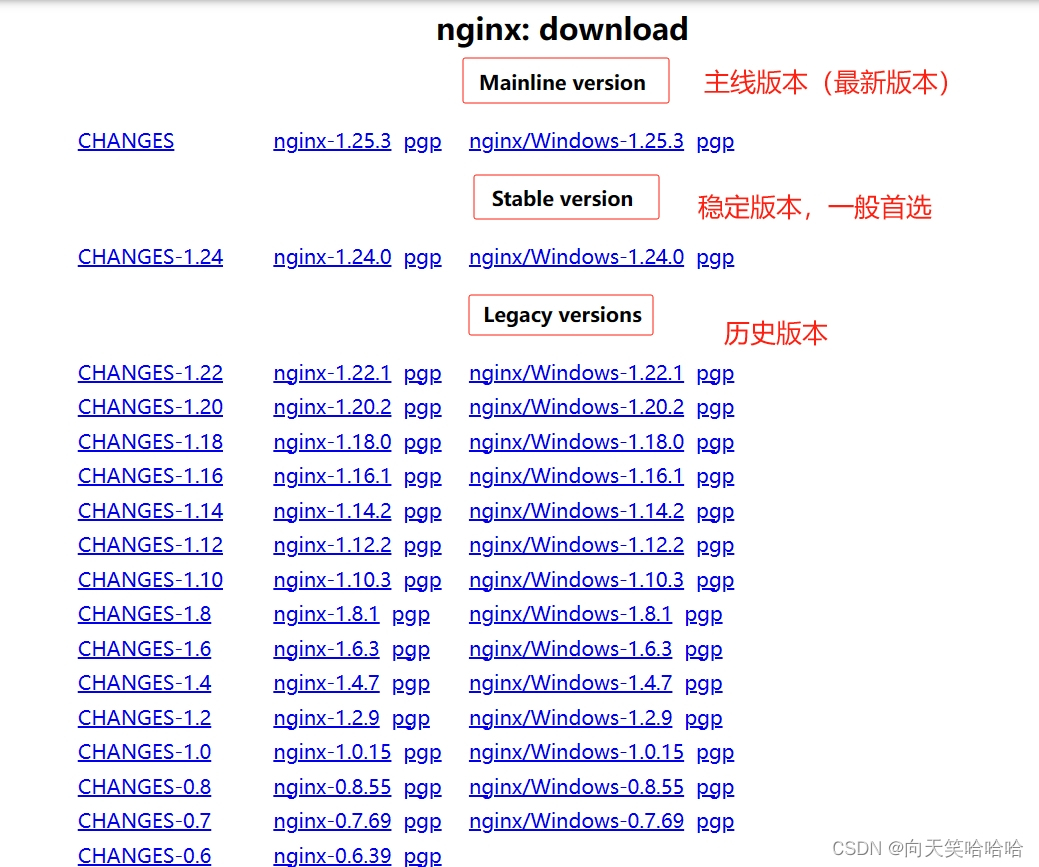This screenshot has height=867, width=1039.
Task: Open pgp signature for nginx-1.16.1
Action: [x=422, y=476]
